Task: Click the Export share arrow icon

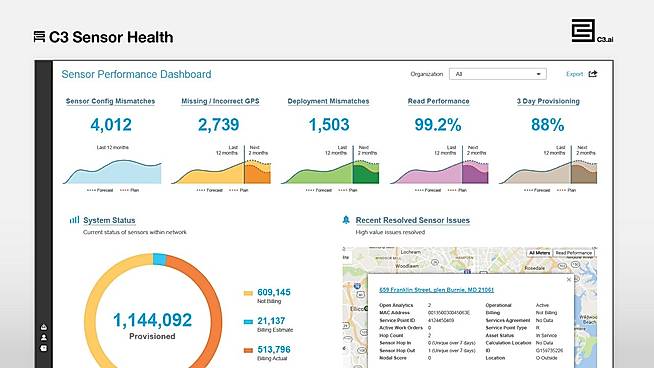Action: point(593,74)
